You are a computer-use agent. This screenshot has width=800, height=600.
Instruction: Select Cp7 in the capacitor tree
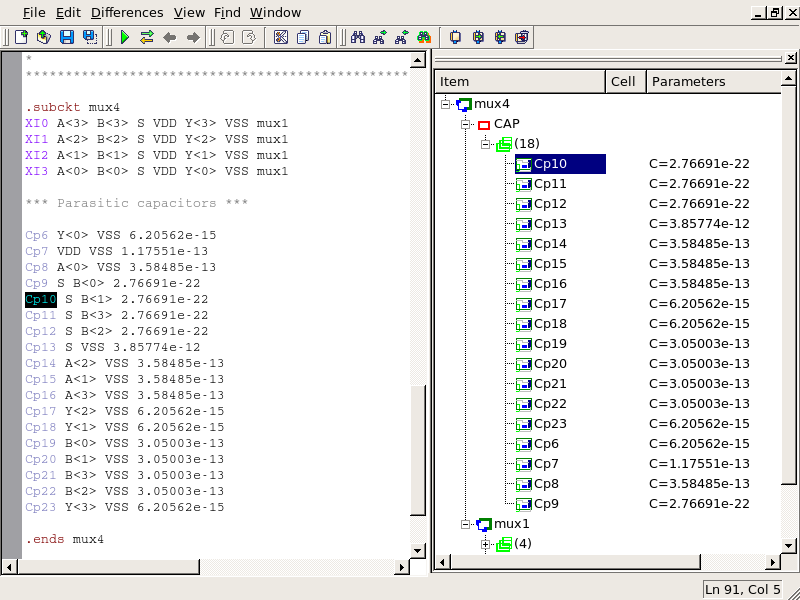(x=546, y=464)
